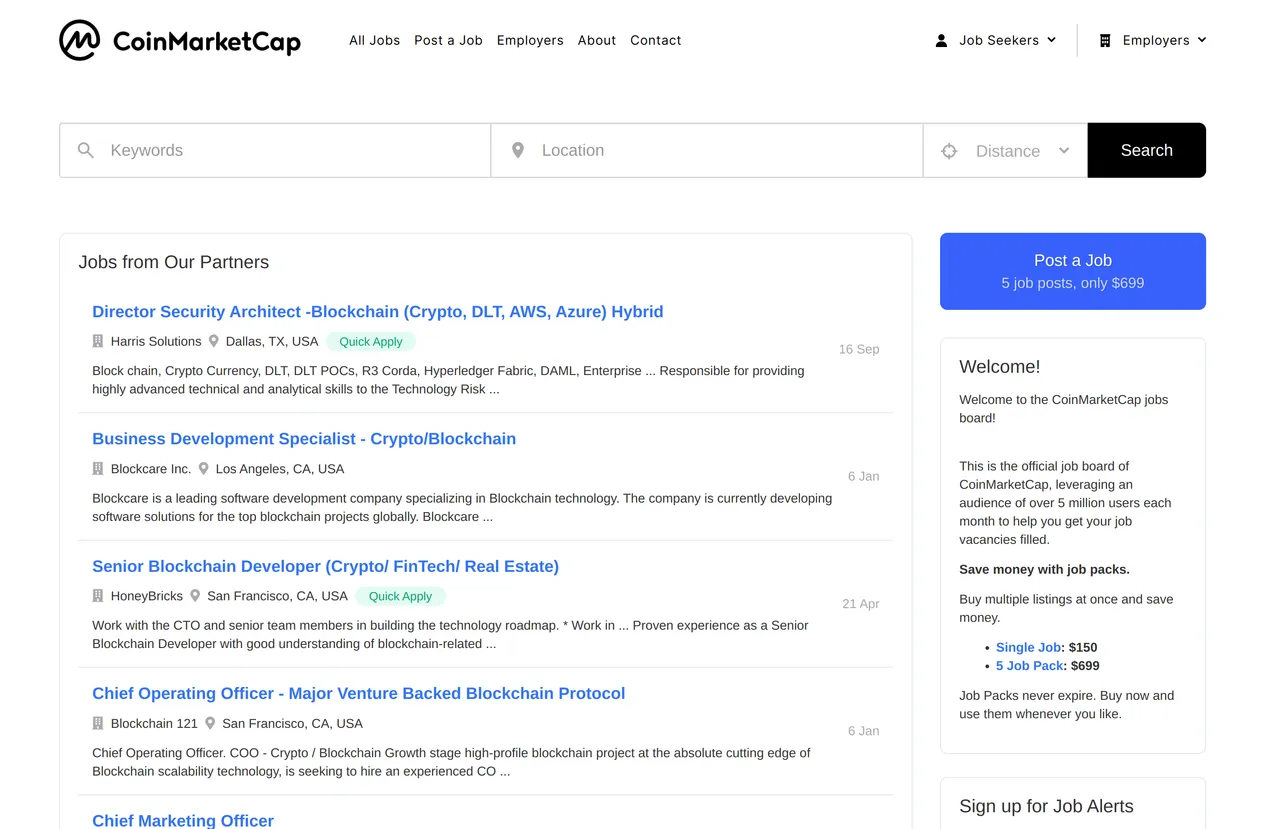The image size is (1280, 829).
Task: Click the Jobs from Our Partners heading
Action: pyautogui.click(x=174, y=262)
